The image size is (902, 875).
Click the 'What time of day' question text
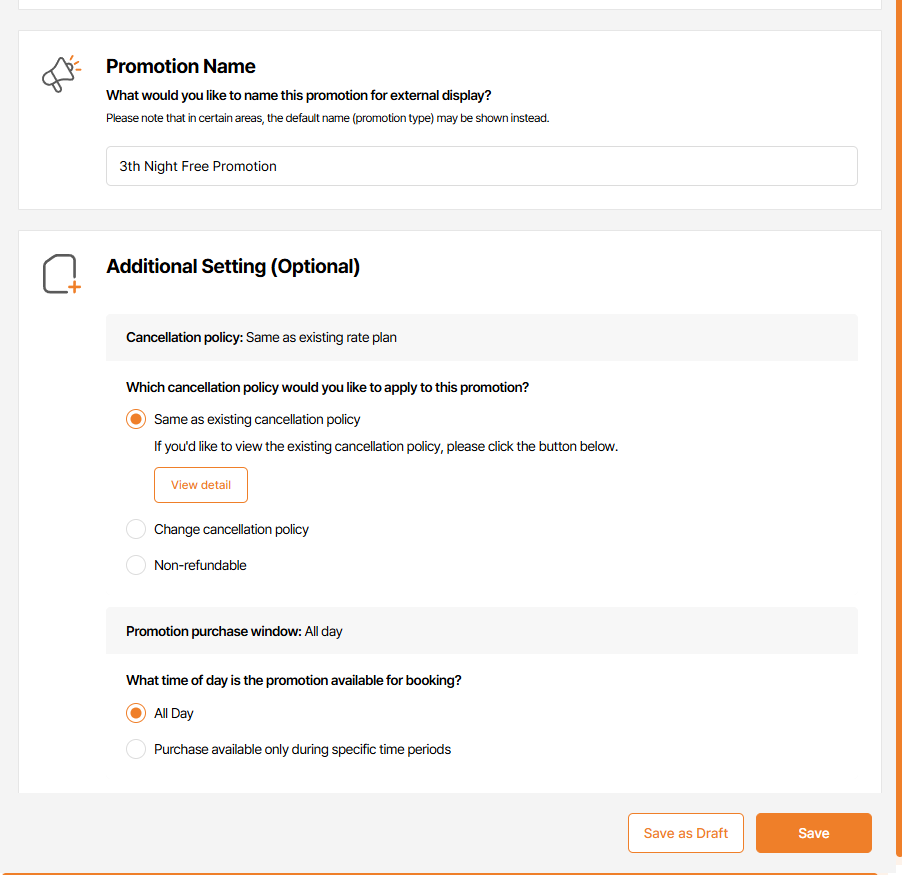click(x=293, y=680)
